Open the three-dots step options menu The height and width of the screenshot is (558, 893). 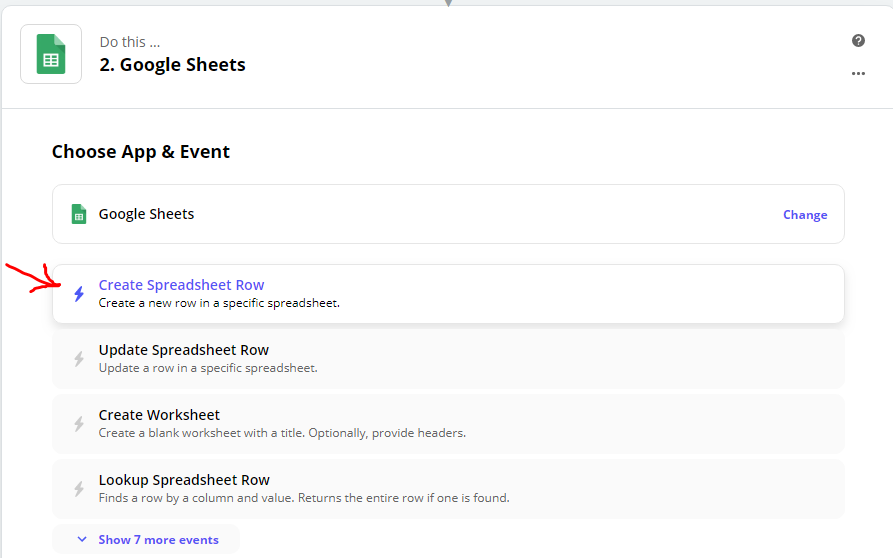click(858, 73)
